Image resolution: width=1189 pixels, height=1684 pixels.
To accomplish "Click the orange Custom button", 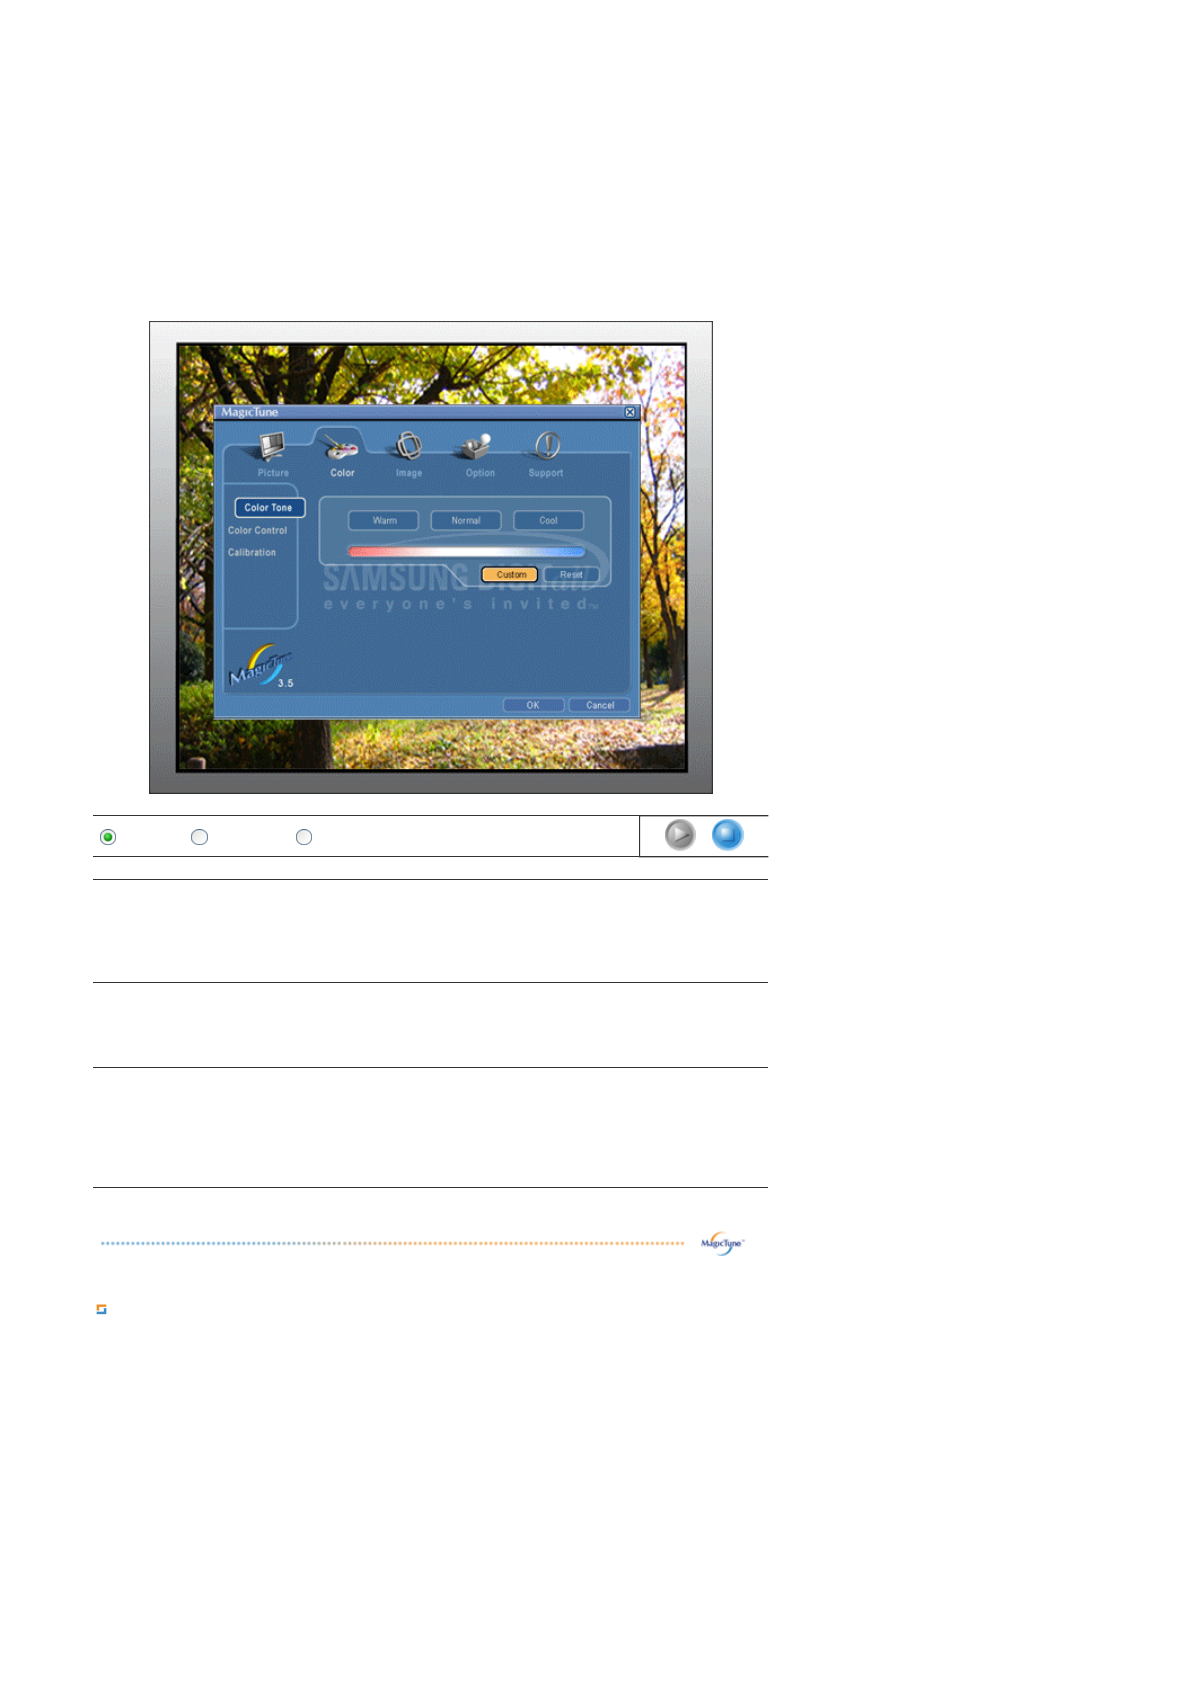I will pos(511,575).
